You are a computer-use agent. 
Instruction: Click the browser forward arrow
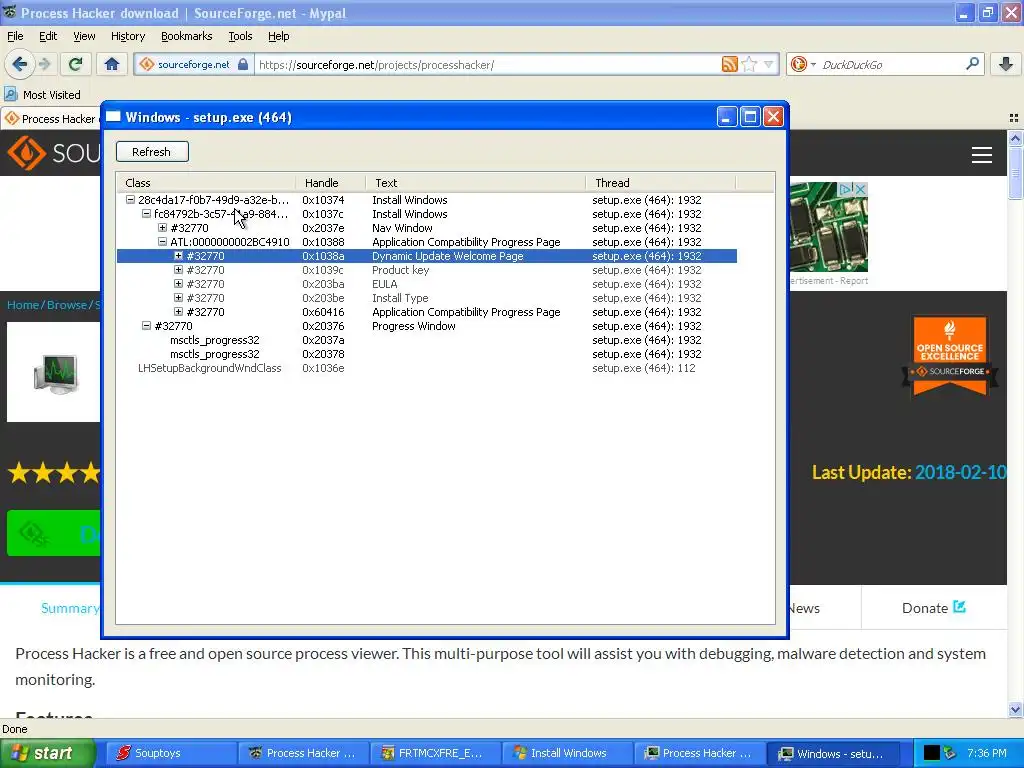tap(45, 64)
